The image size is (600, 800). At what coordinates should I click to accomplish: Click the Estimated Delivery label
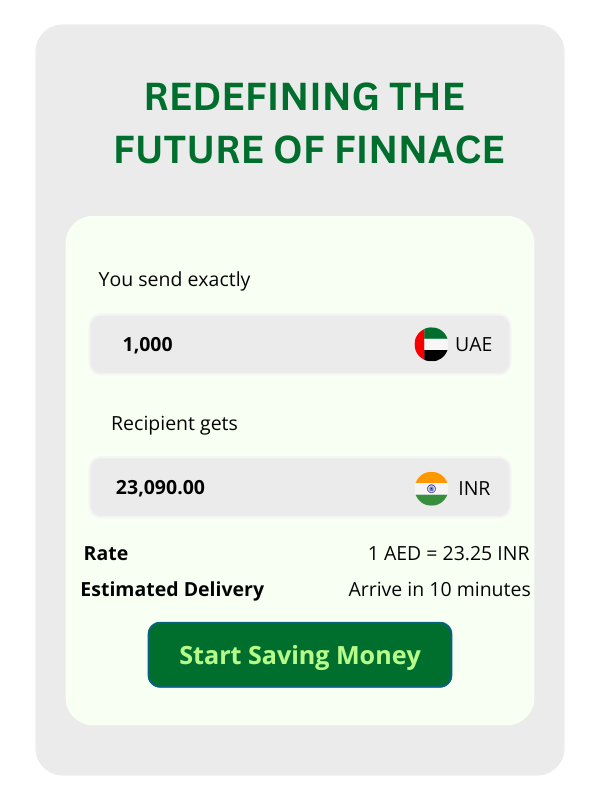(172, 589)
